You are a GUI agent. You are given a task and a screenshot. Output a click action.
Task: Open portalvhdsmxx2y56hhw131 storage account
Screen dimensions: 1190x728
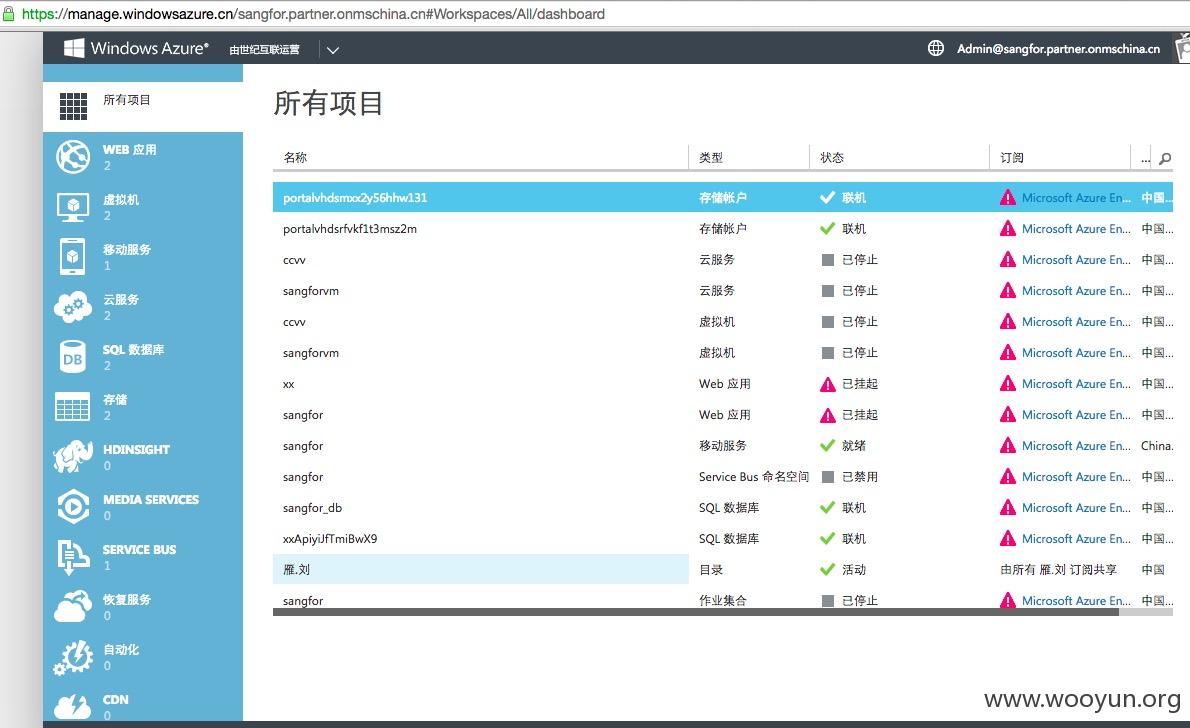coord(355,197)
